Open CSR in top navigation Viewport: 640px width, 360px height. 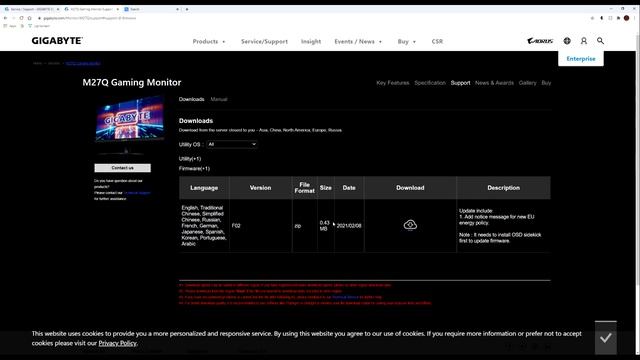tap(437, 42)
